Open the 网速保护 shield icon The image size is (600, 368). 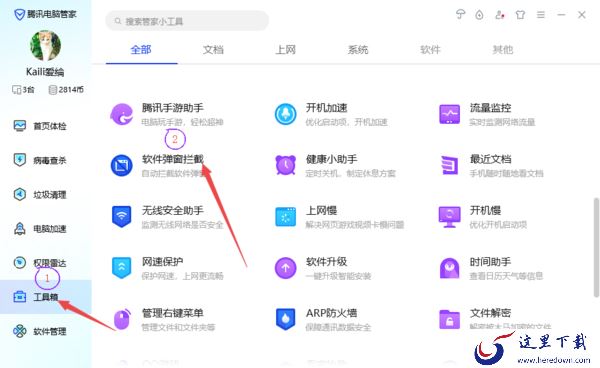coord(122,268)
